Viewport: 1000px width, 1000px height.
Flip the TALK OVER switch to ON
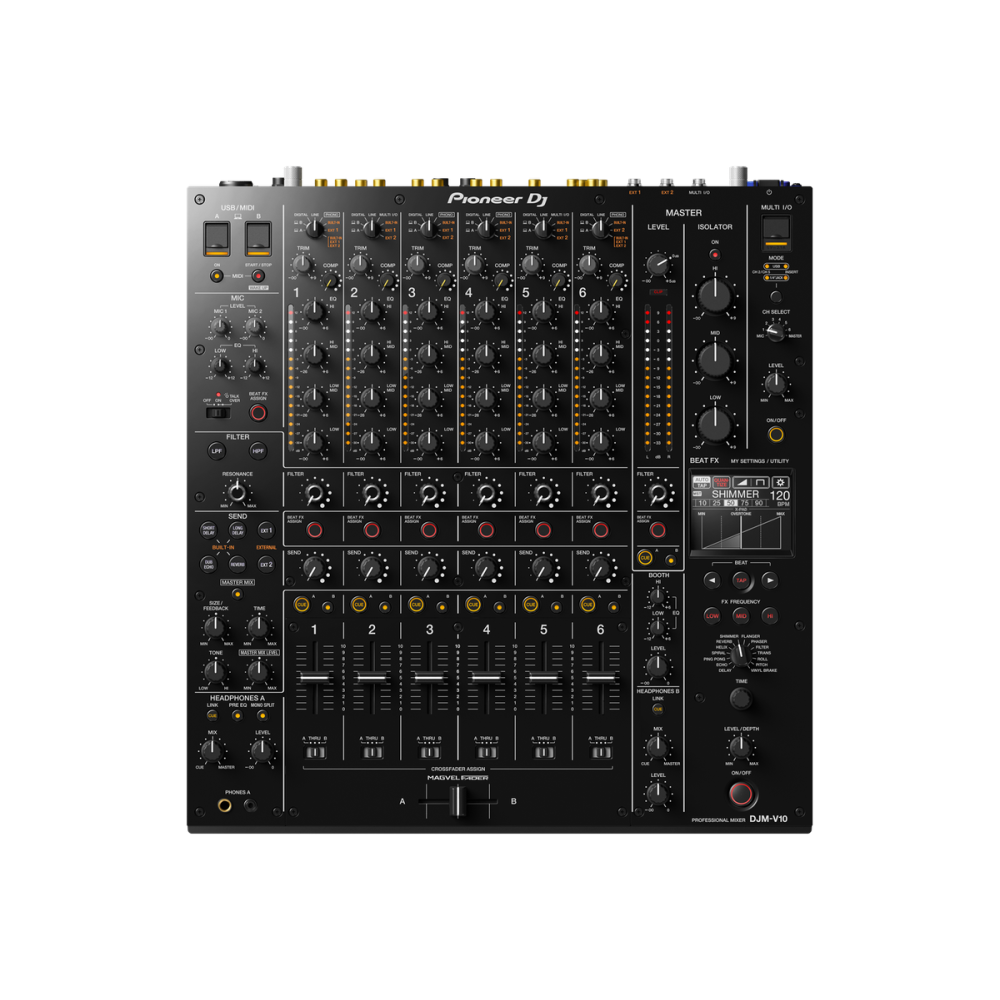pyautogui.click(x=217, y=413)
